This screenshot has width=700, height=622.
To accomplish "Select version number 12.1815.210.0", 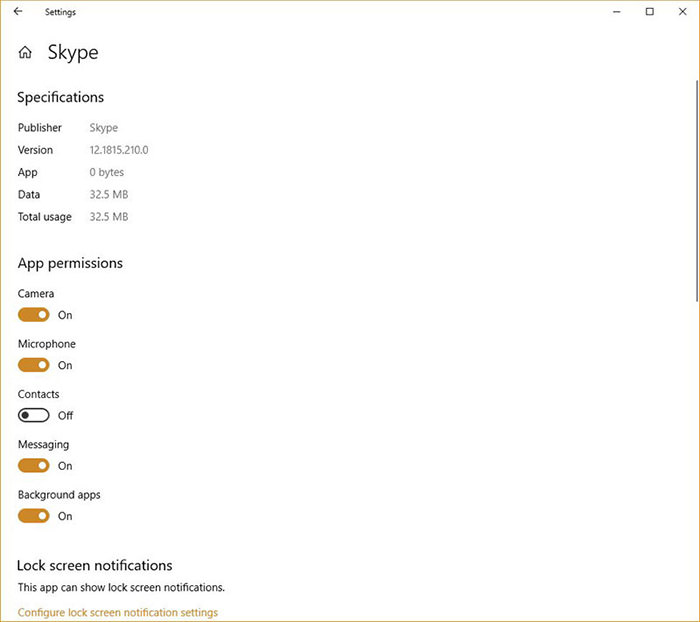I will click(x=119, y=150).
